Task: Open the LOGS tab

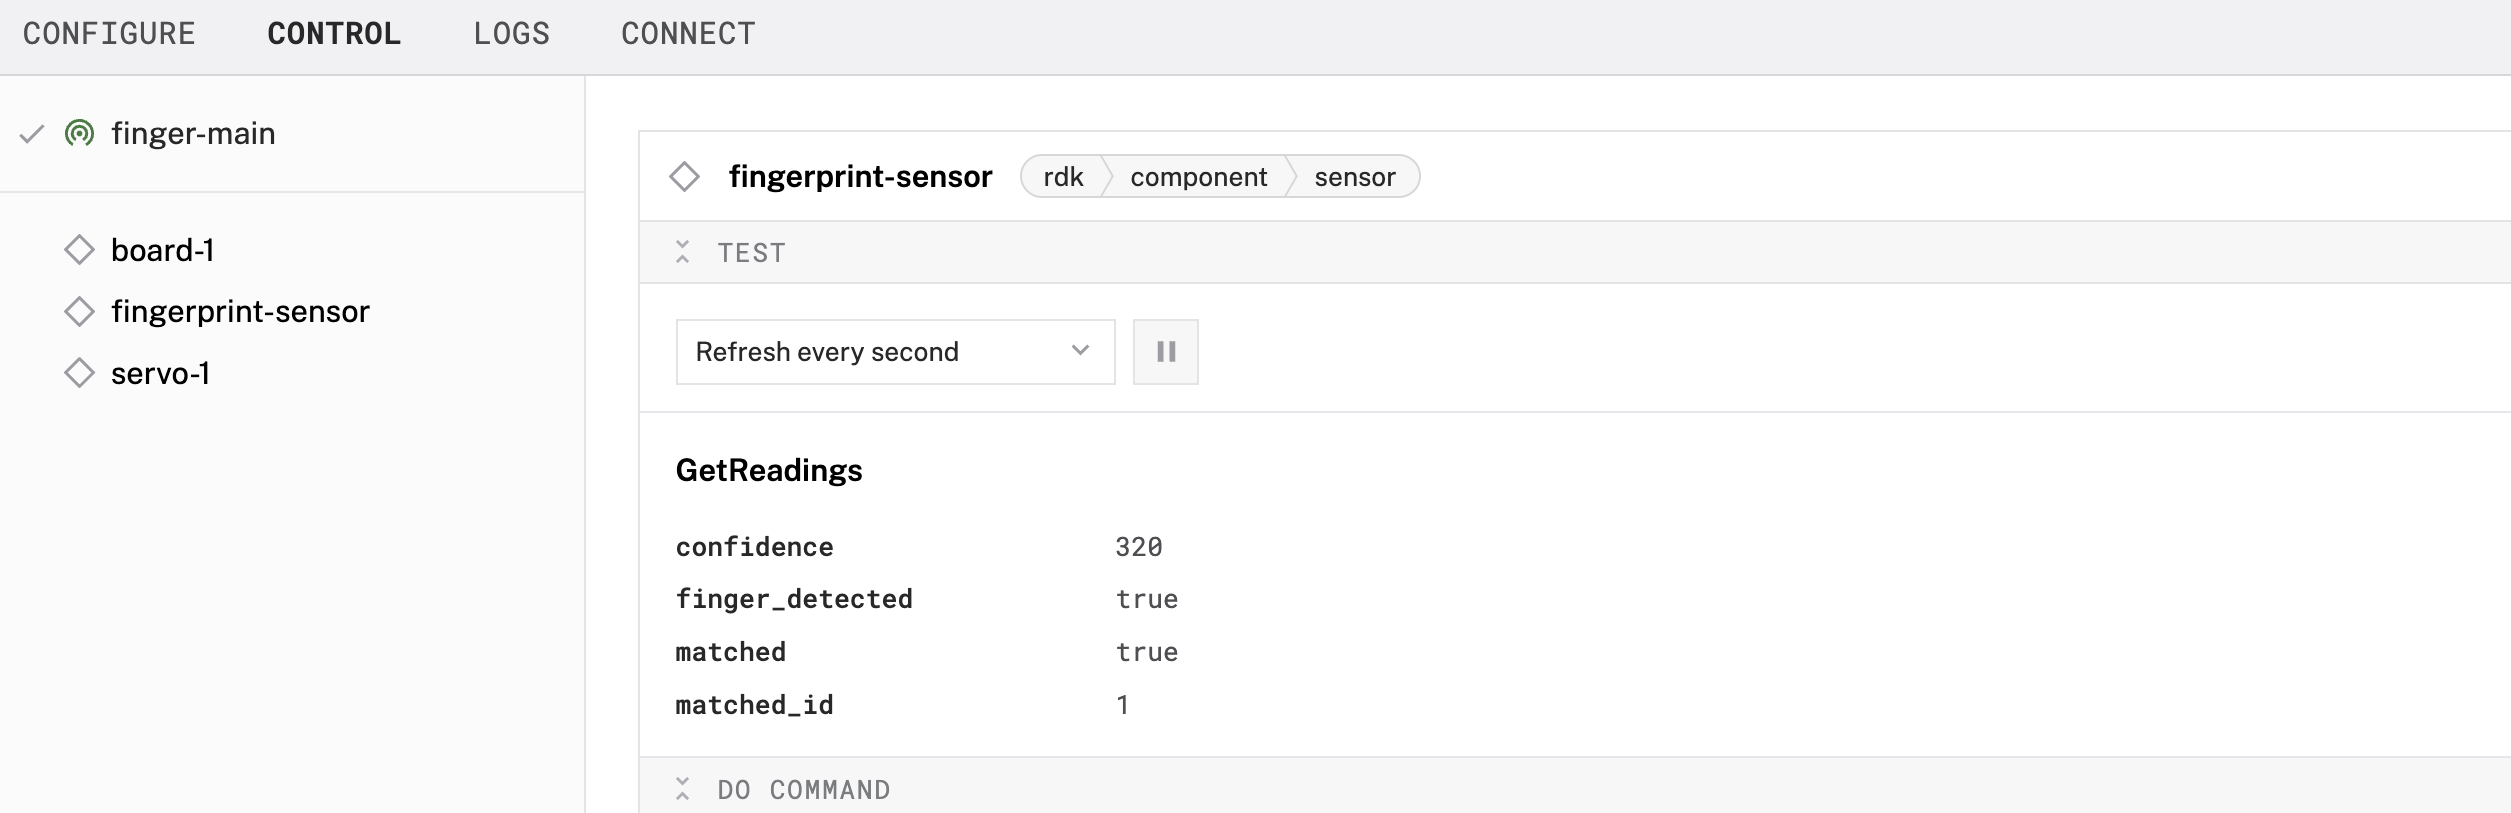Action: [511, 34]
